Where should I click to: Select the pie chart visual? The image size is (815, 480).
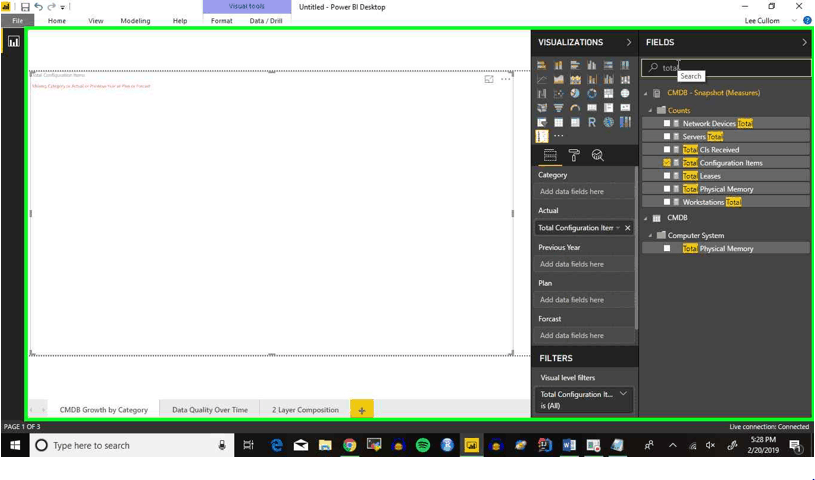pos(575,94)
